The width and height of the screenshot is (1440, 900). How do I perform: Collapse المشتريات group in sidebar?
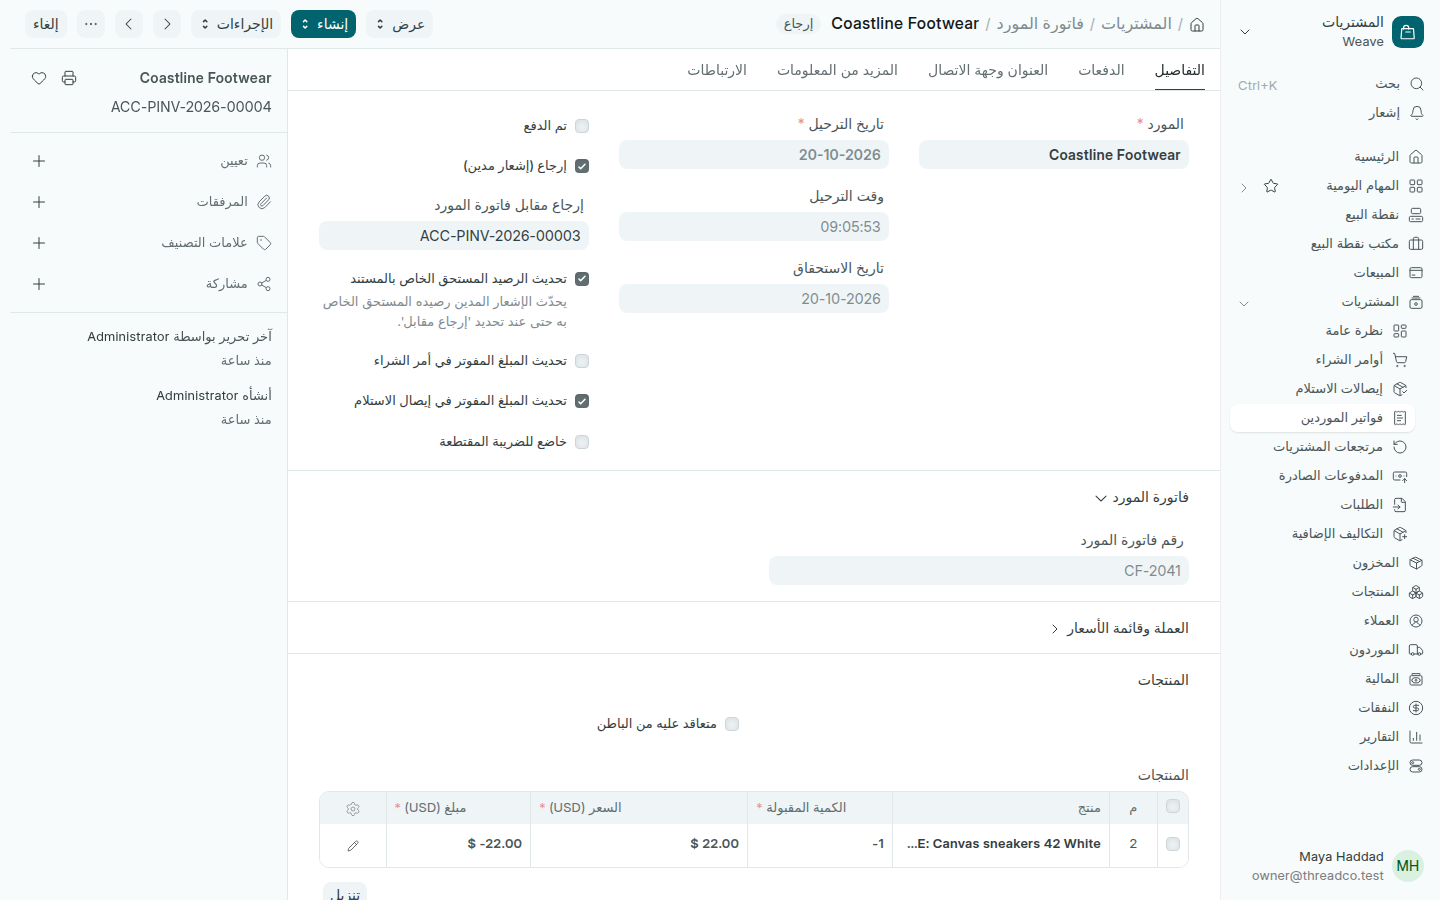[1244, 303]
